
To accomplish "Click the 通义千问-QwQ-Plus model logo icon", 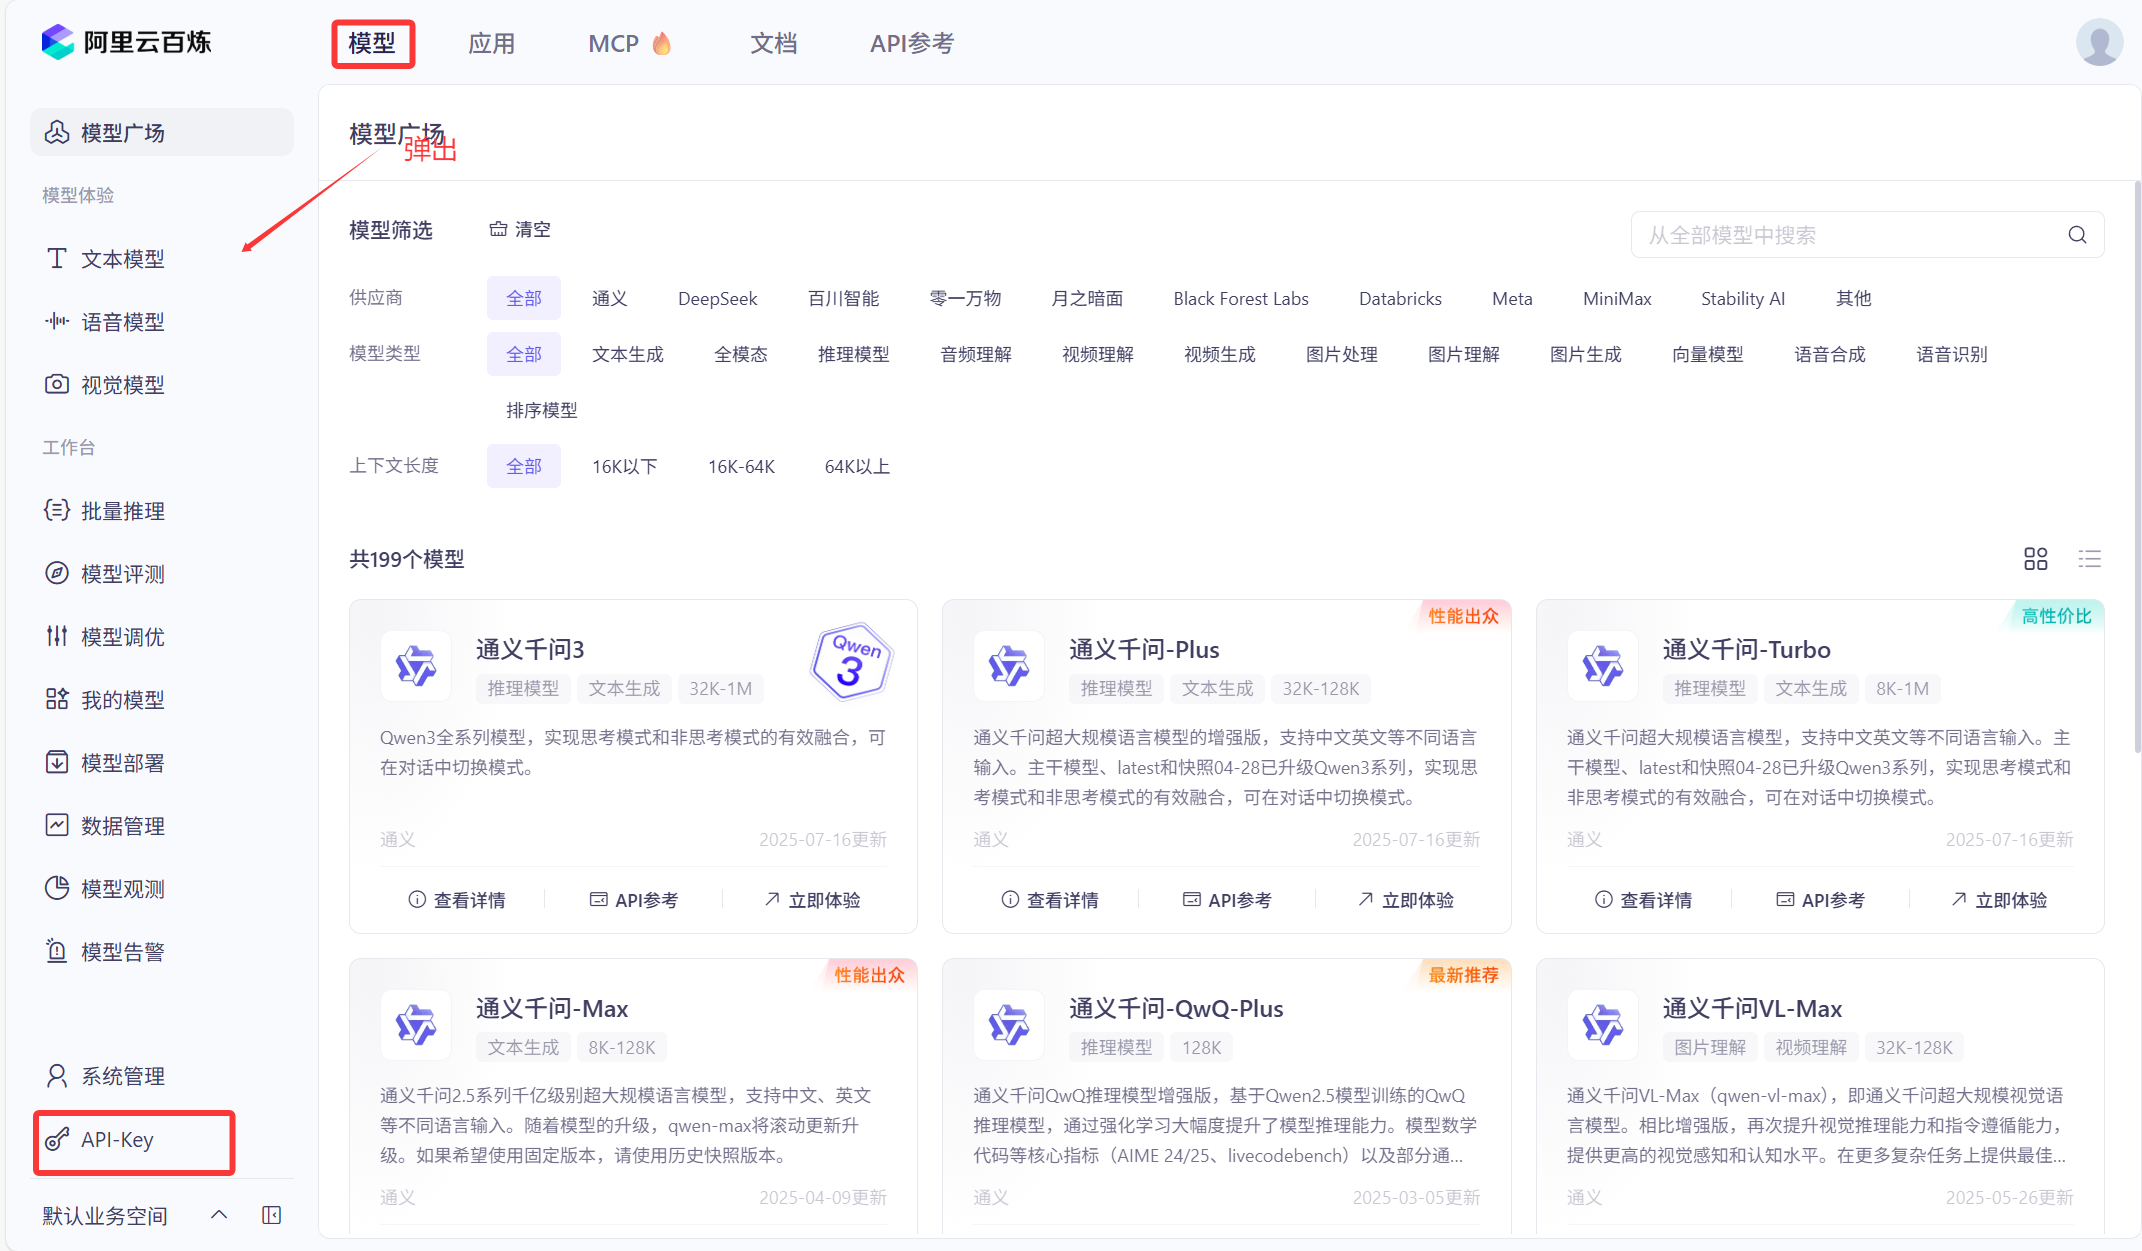I will 1009,1024.
